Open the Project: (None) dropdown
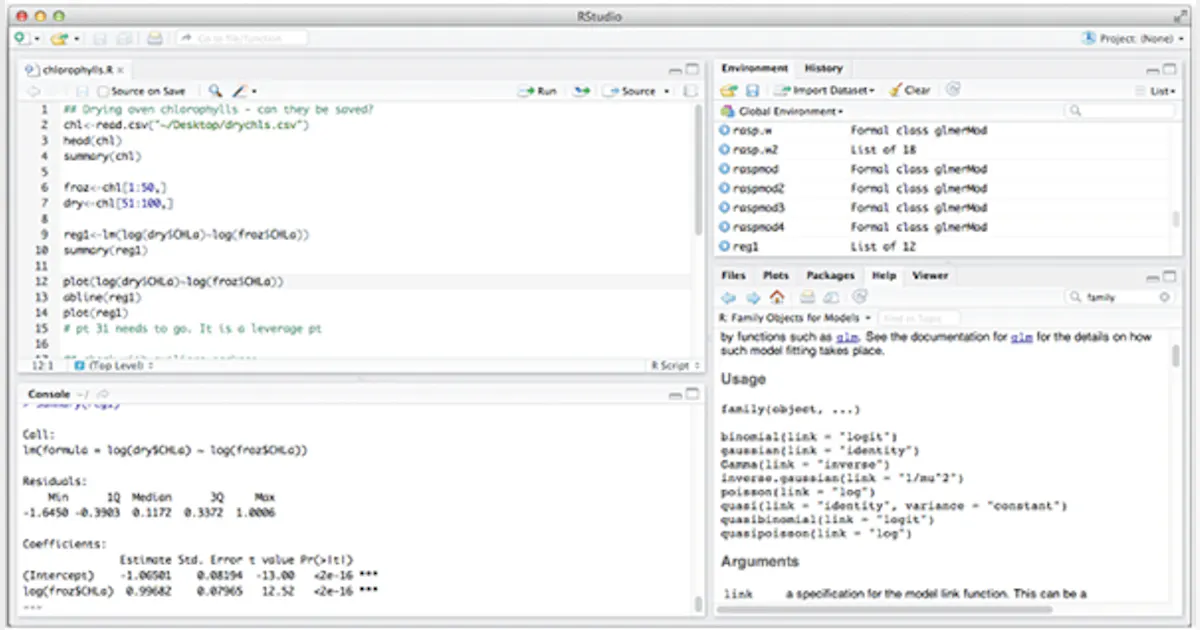 [x=1131, y=38]
